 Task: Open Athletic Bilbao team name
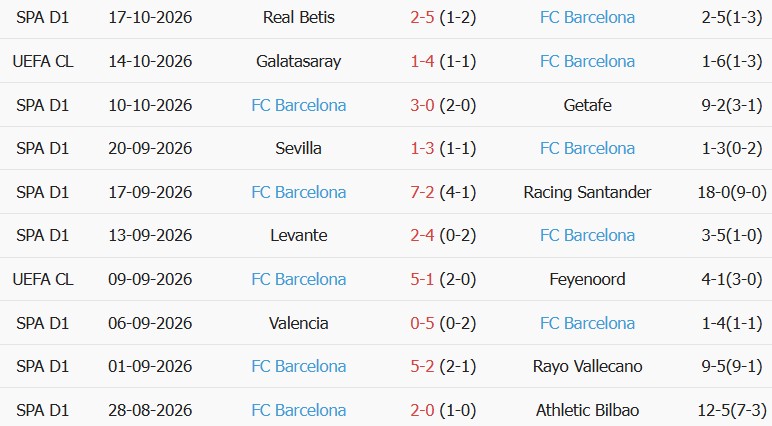click(x=587, y=410)
